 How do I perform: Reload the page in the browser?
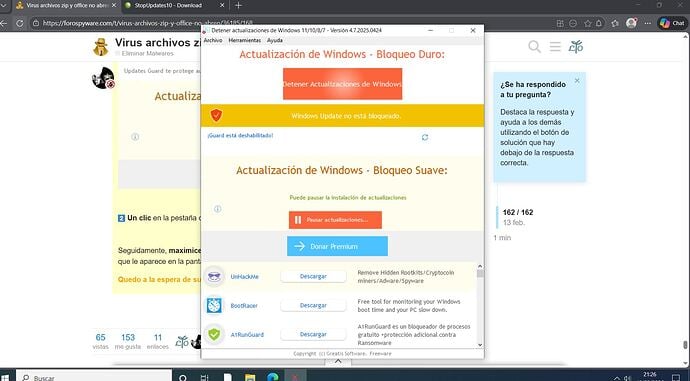(19, 23)
